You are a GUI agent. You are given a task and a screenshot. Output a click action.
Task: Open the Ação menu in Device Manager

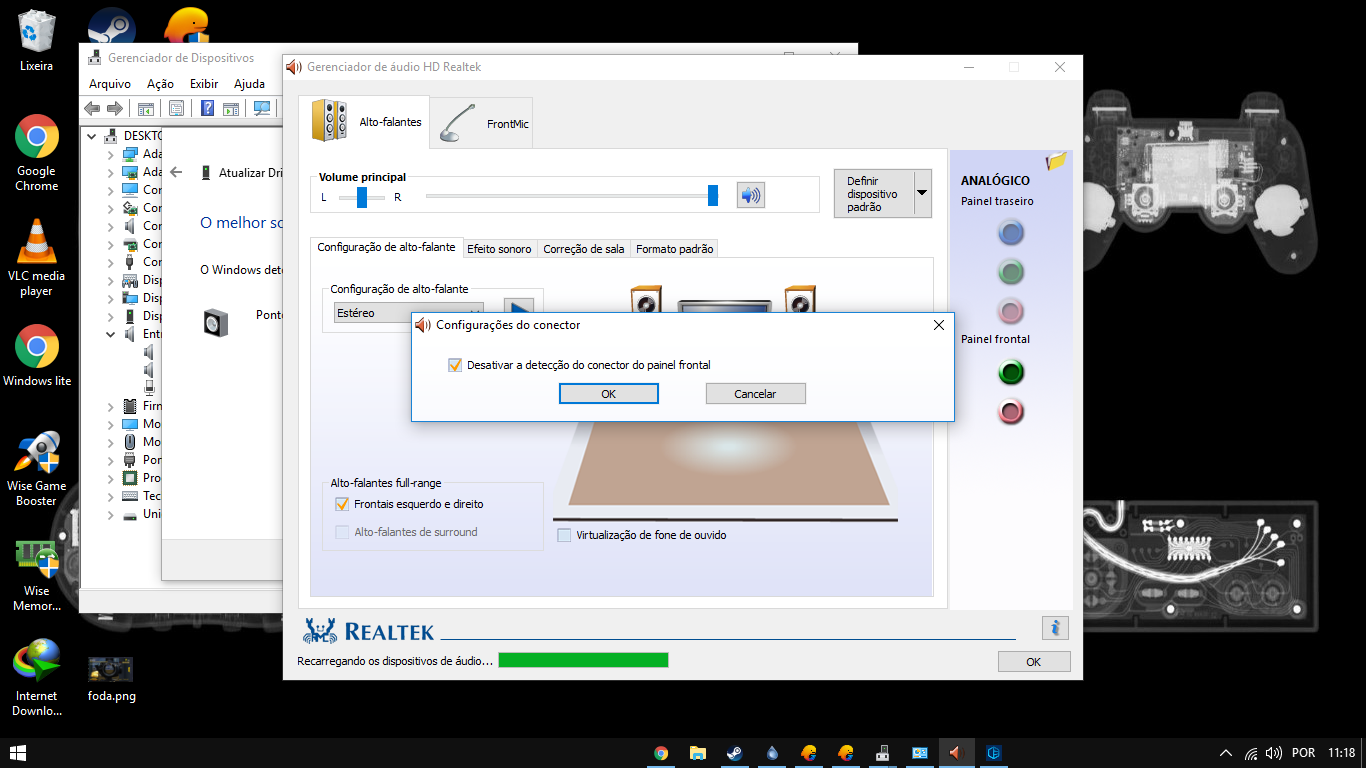tap(160, 84)
